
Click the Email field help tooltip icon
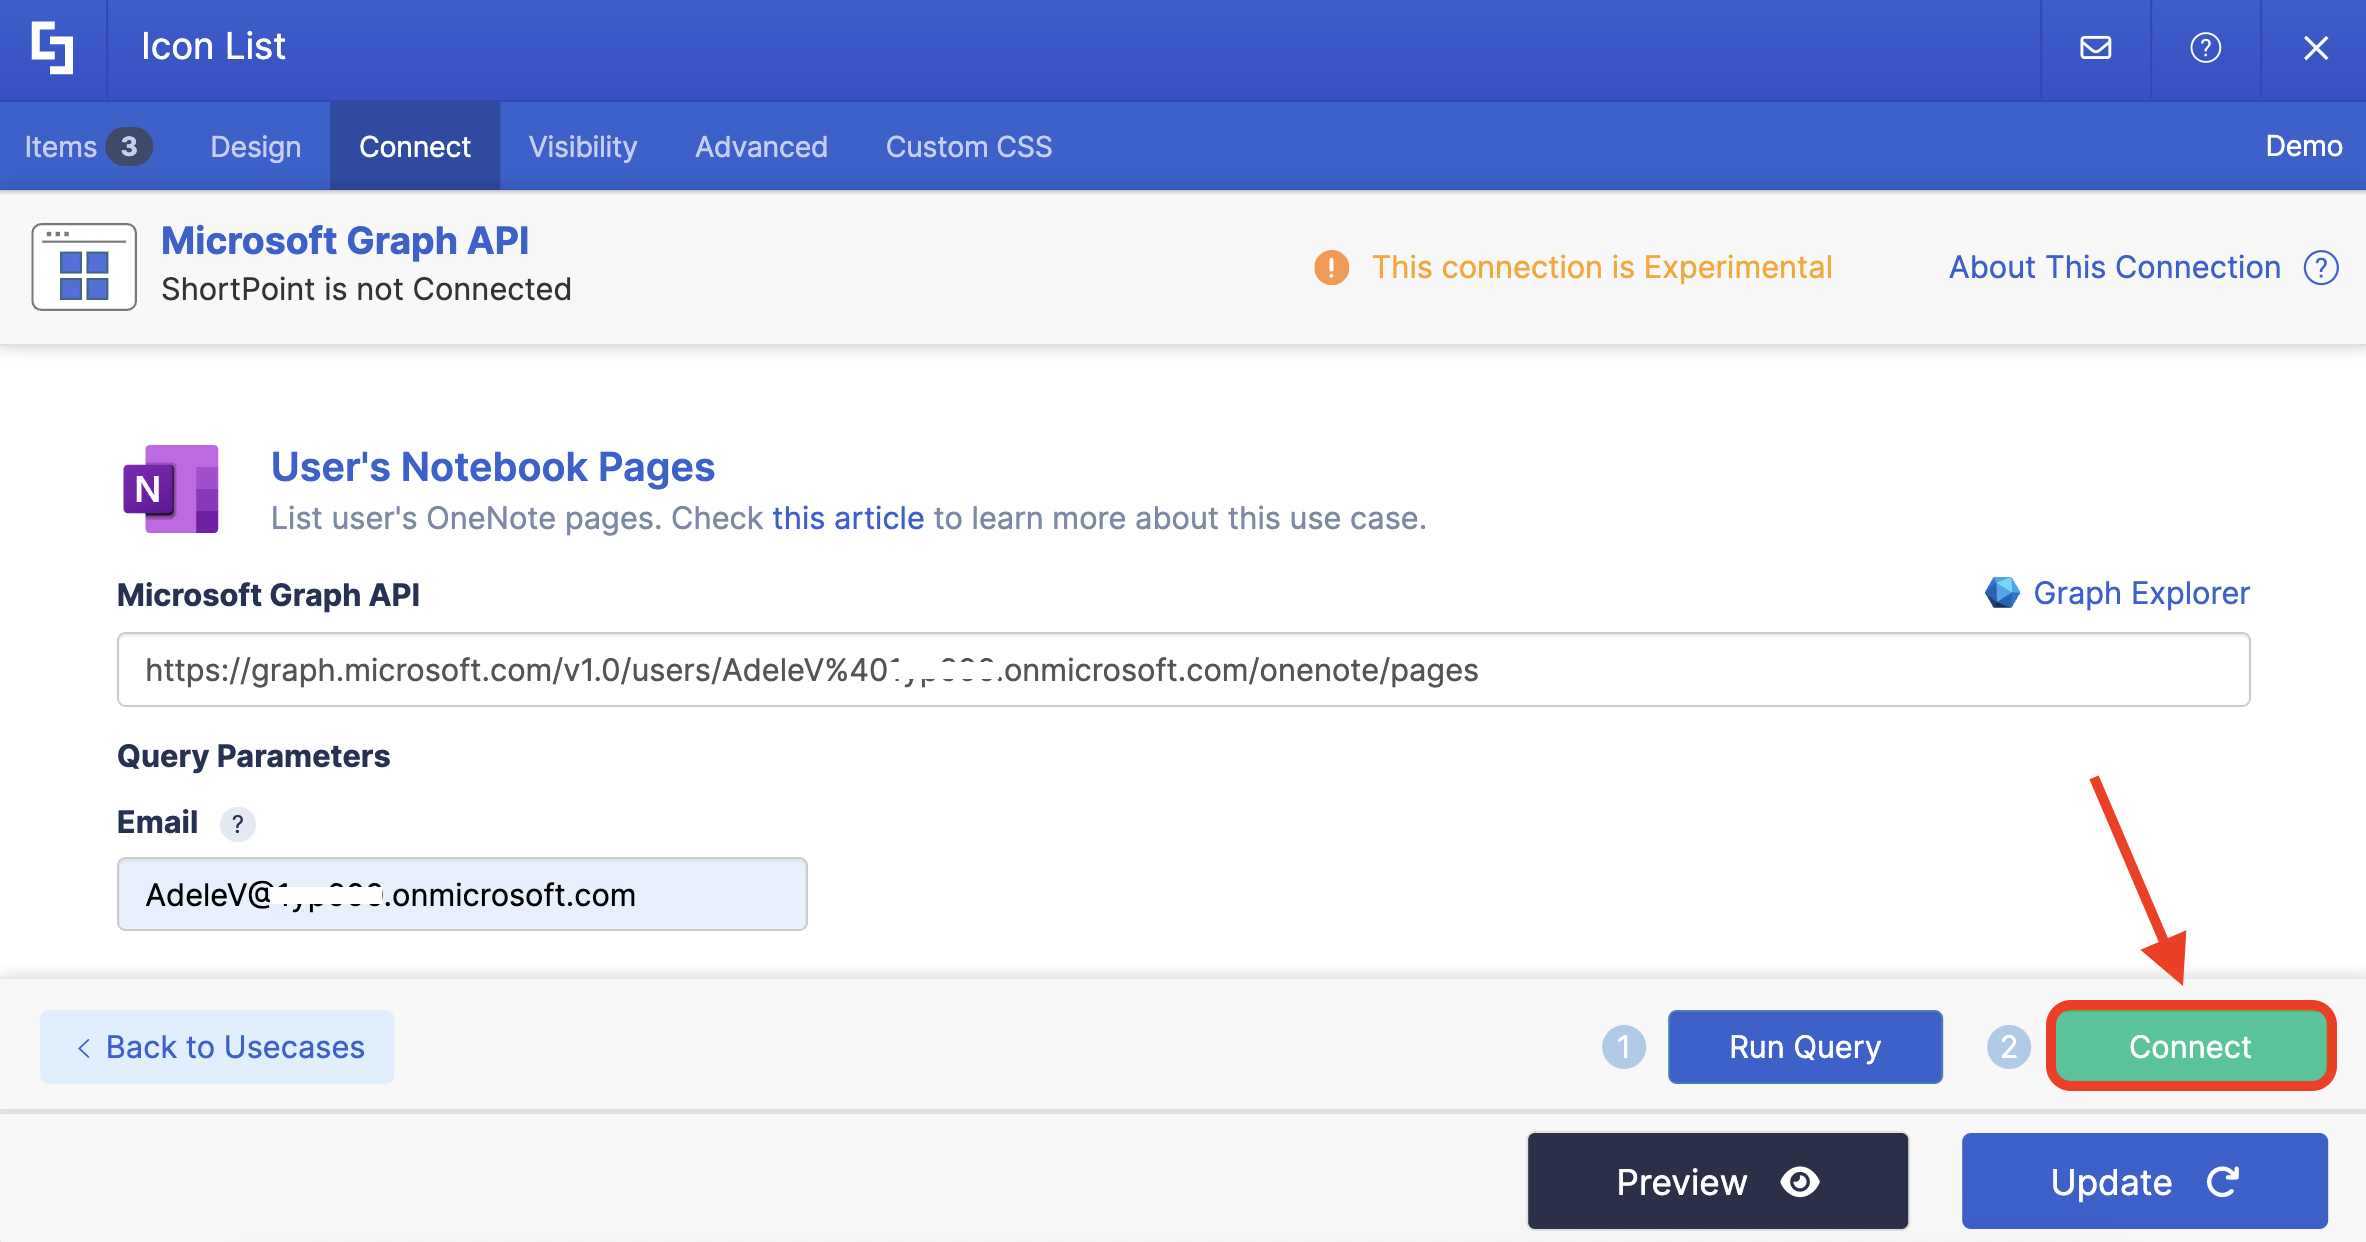click(x=237, y=824)
